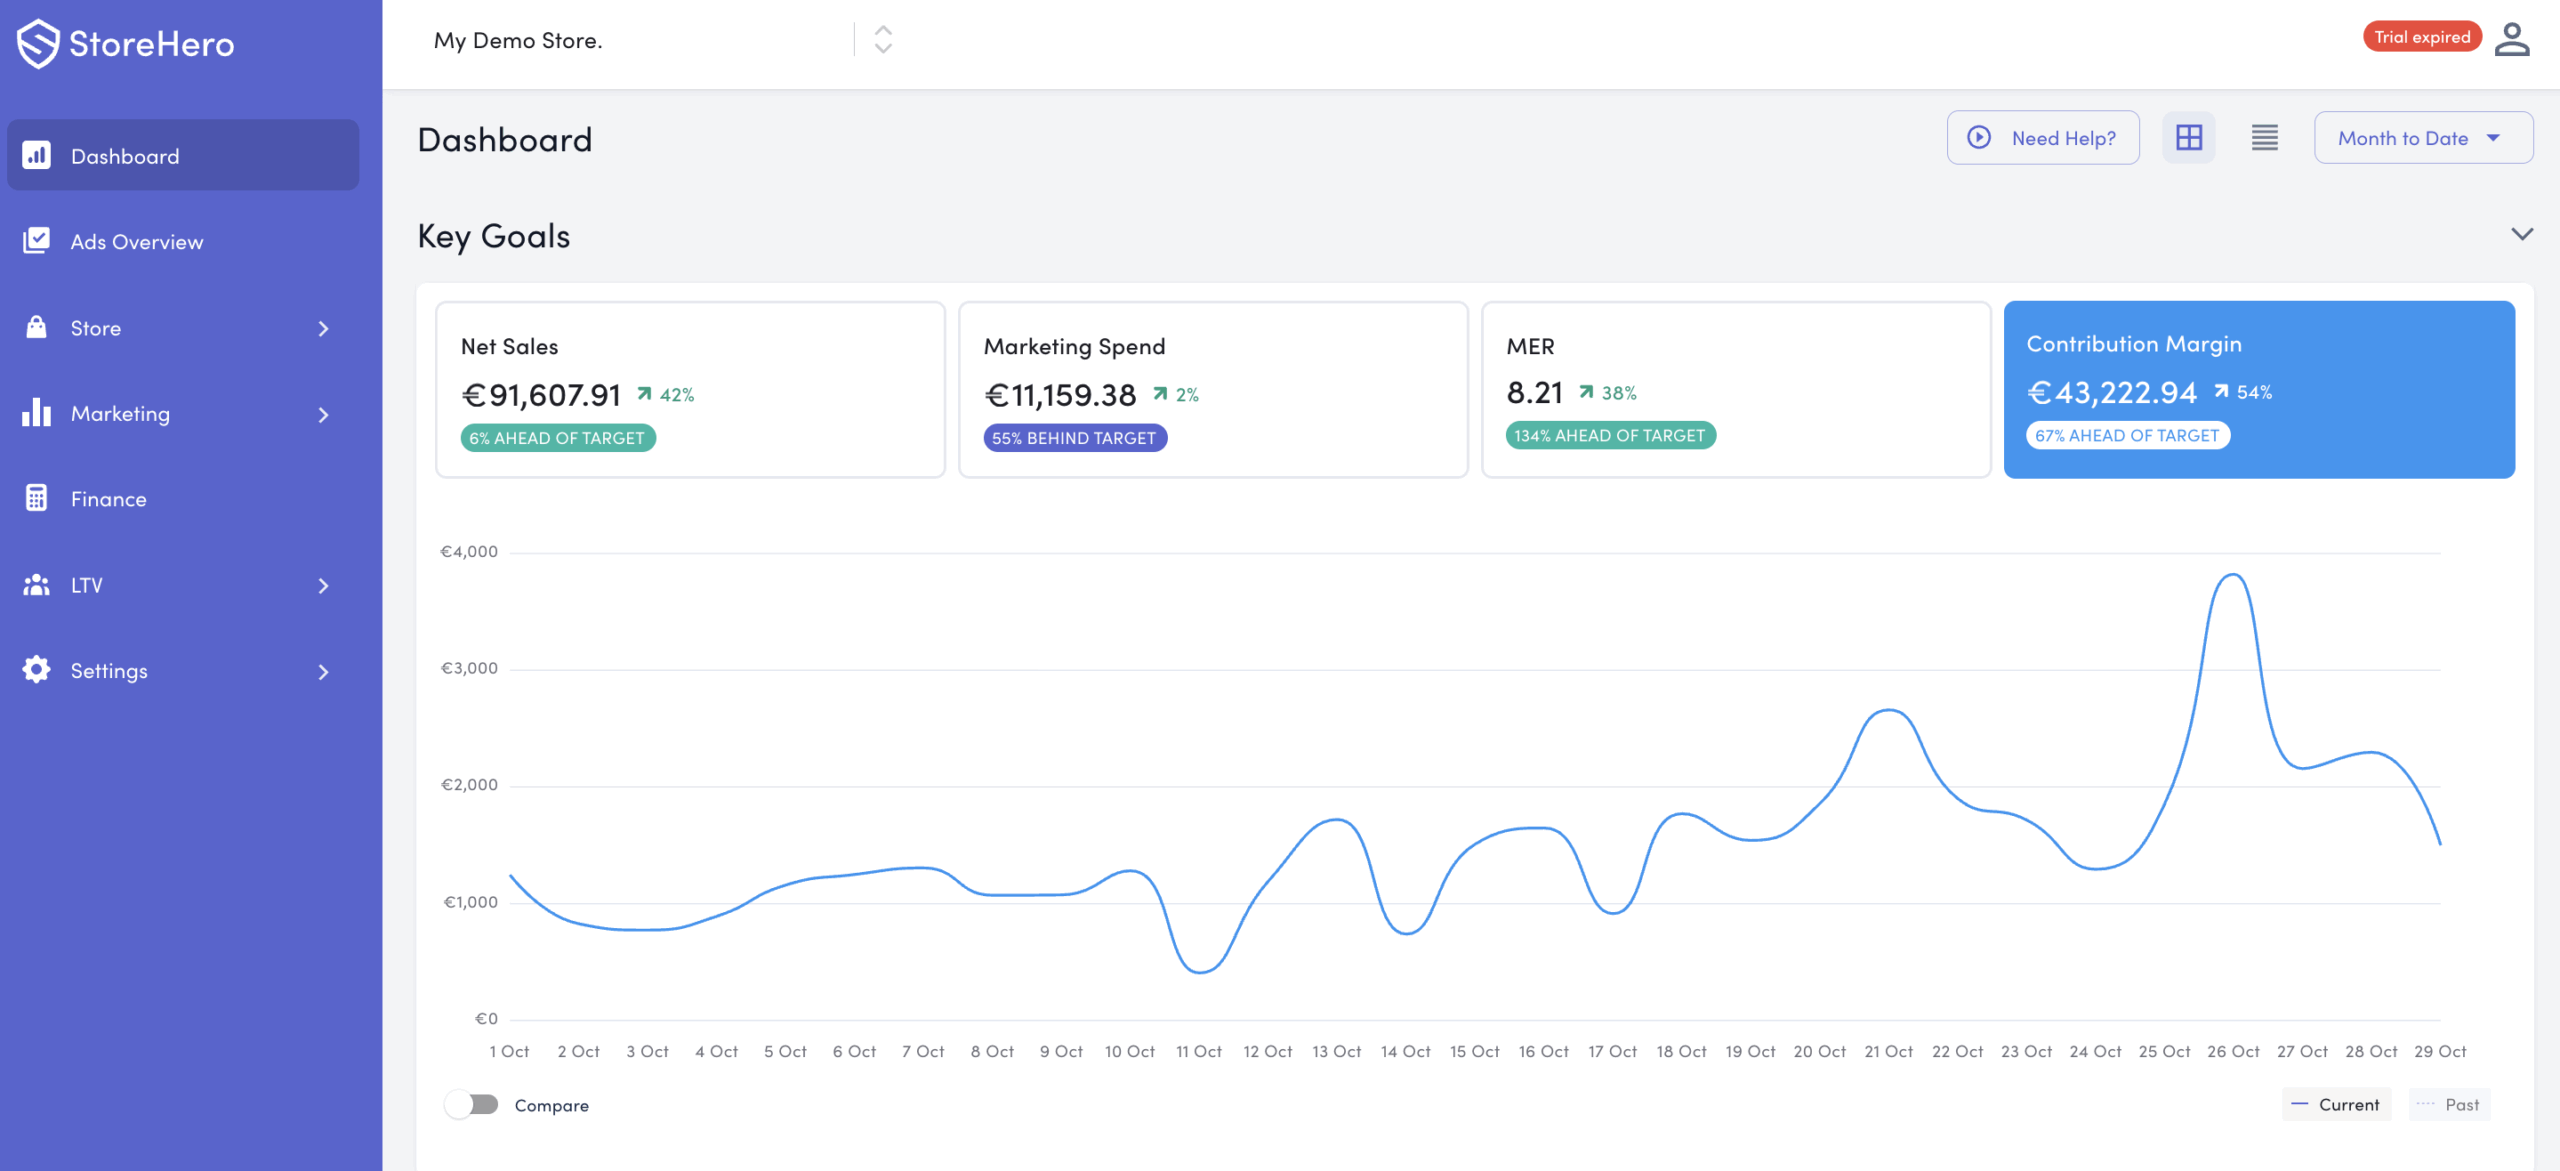The image size is (2560, 1171).
Task: Open the Marketing bar-chart icon
Action: pos(36,413)
